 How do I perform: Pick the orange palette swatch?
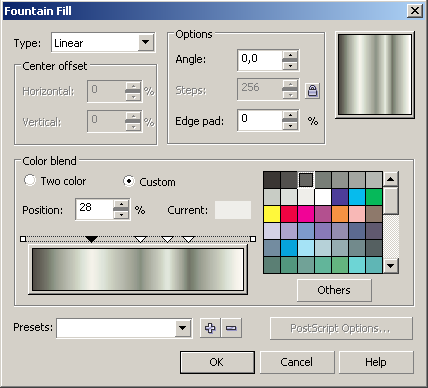[340, 214]
